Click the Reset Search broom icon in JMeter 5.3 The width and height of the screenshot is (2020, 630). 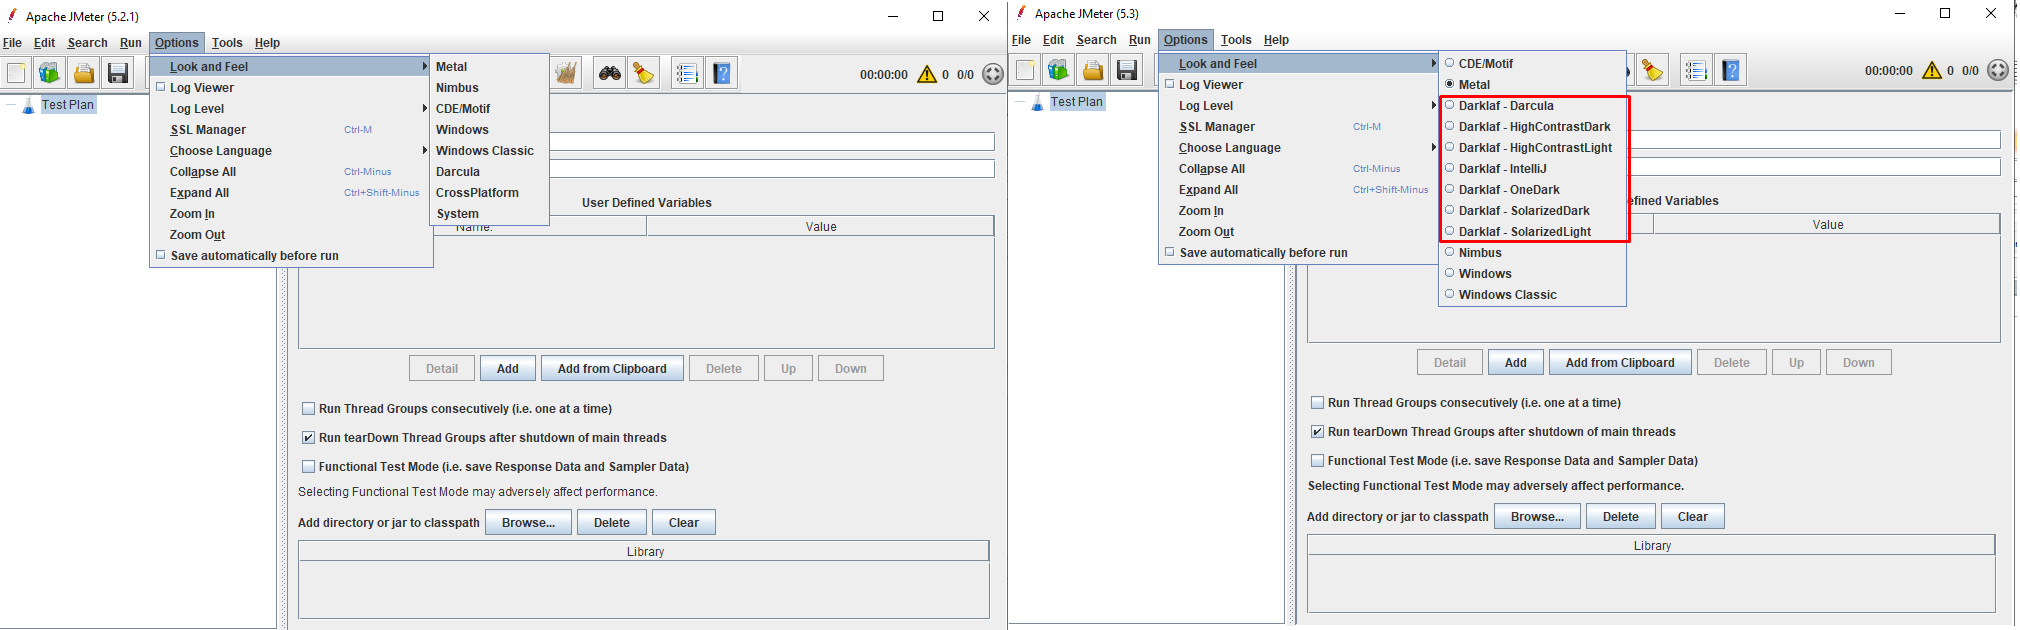(x=1652, y=70)
